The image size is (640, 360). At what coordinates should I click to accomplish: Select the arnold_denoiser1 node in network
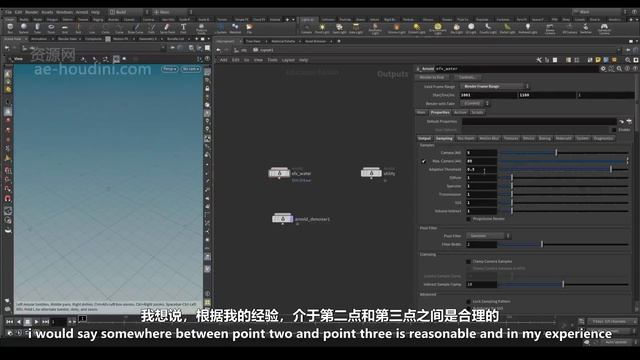[x=283, y=218]
